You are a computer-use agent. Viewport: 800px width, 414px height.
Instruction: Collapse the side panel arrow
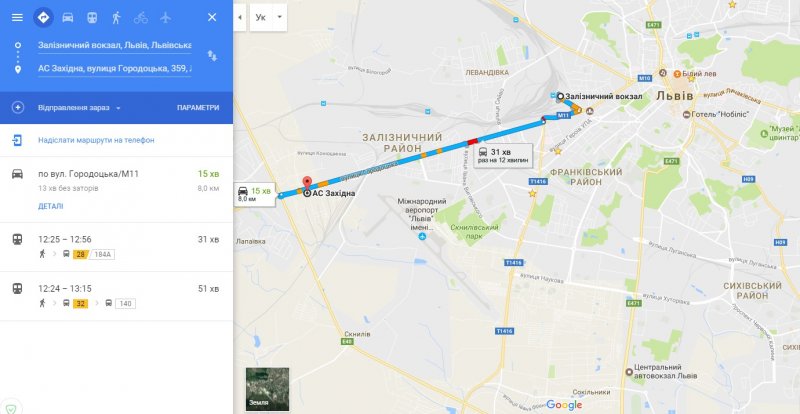coord(240,17)
